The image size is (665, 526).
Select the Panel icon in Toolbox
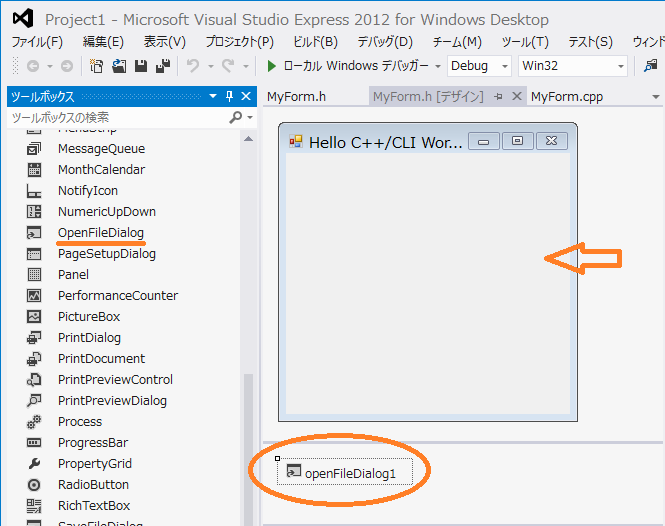pos(34,275)
